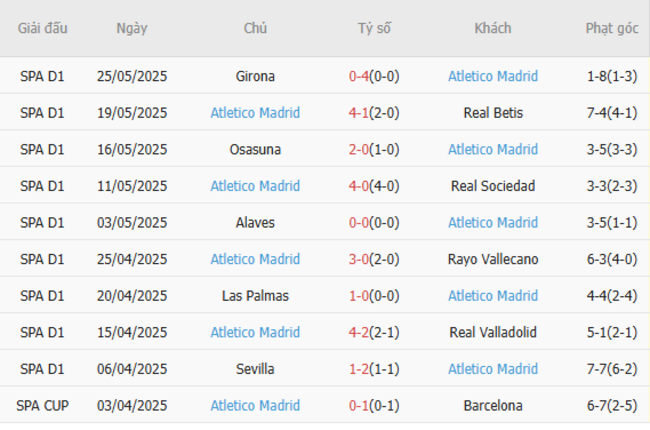This screenshot has width=650, height=430.
Task: Select the Real Betis away team
Action: (492, 113)
